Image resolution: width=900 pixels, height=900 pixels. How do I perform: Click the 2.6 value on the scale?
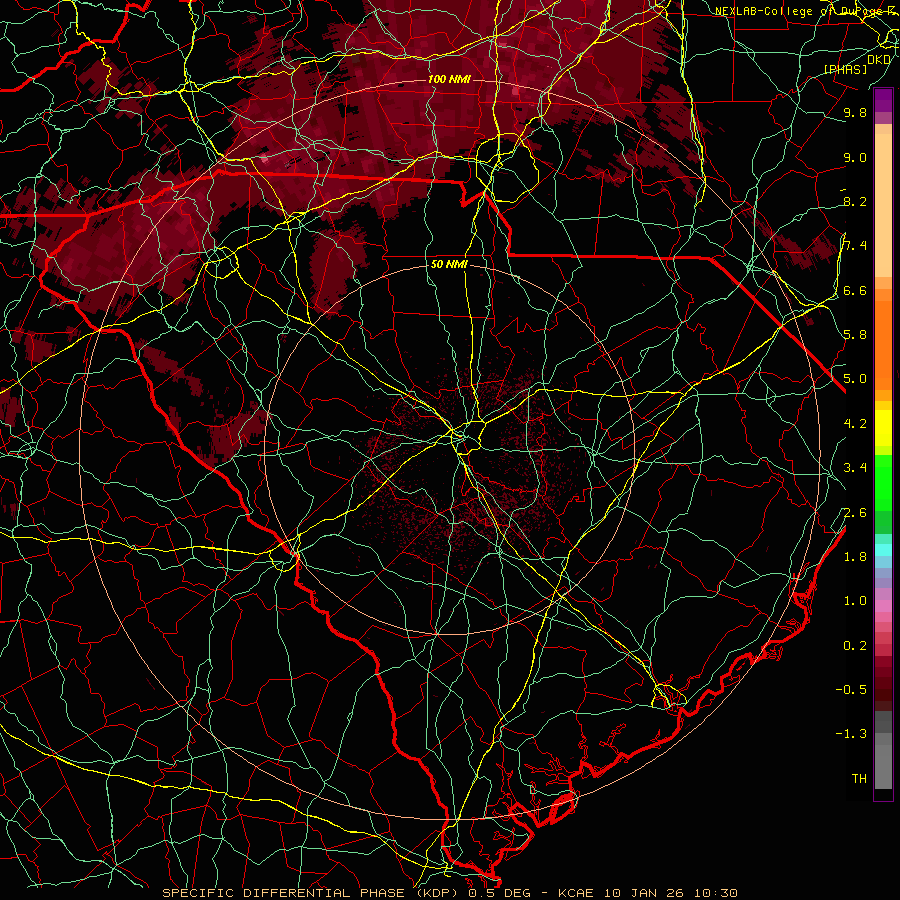[855, 513]
